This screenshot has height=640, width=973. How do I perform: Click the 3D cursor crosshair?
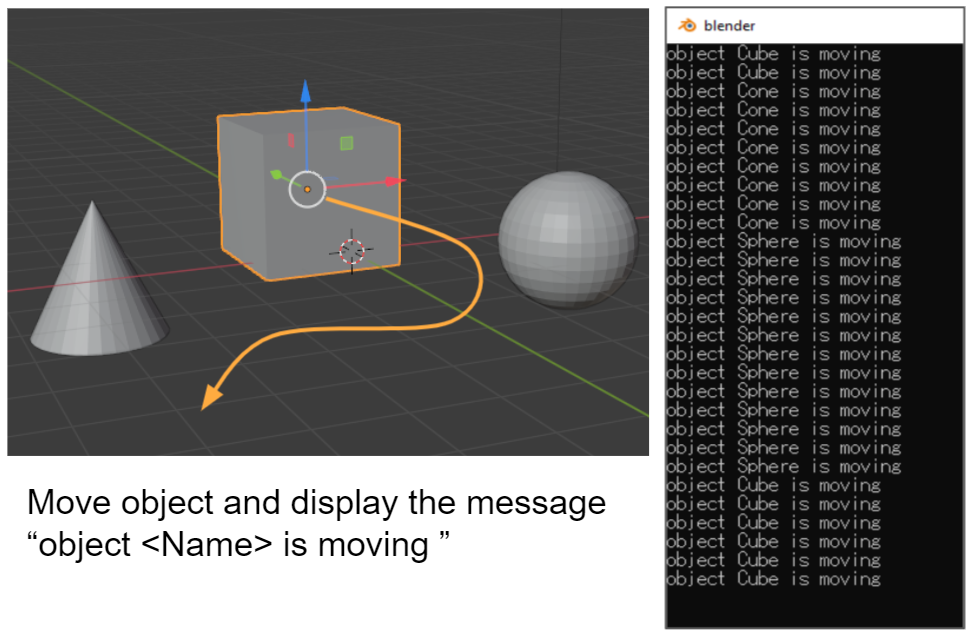click(x=352, y=251)
